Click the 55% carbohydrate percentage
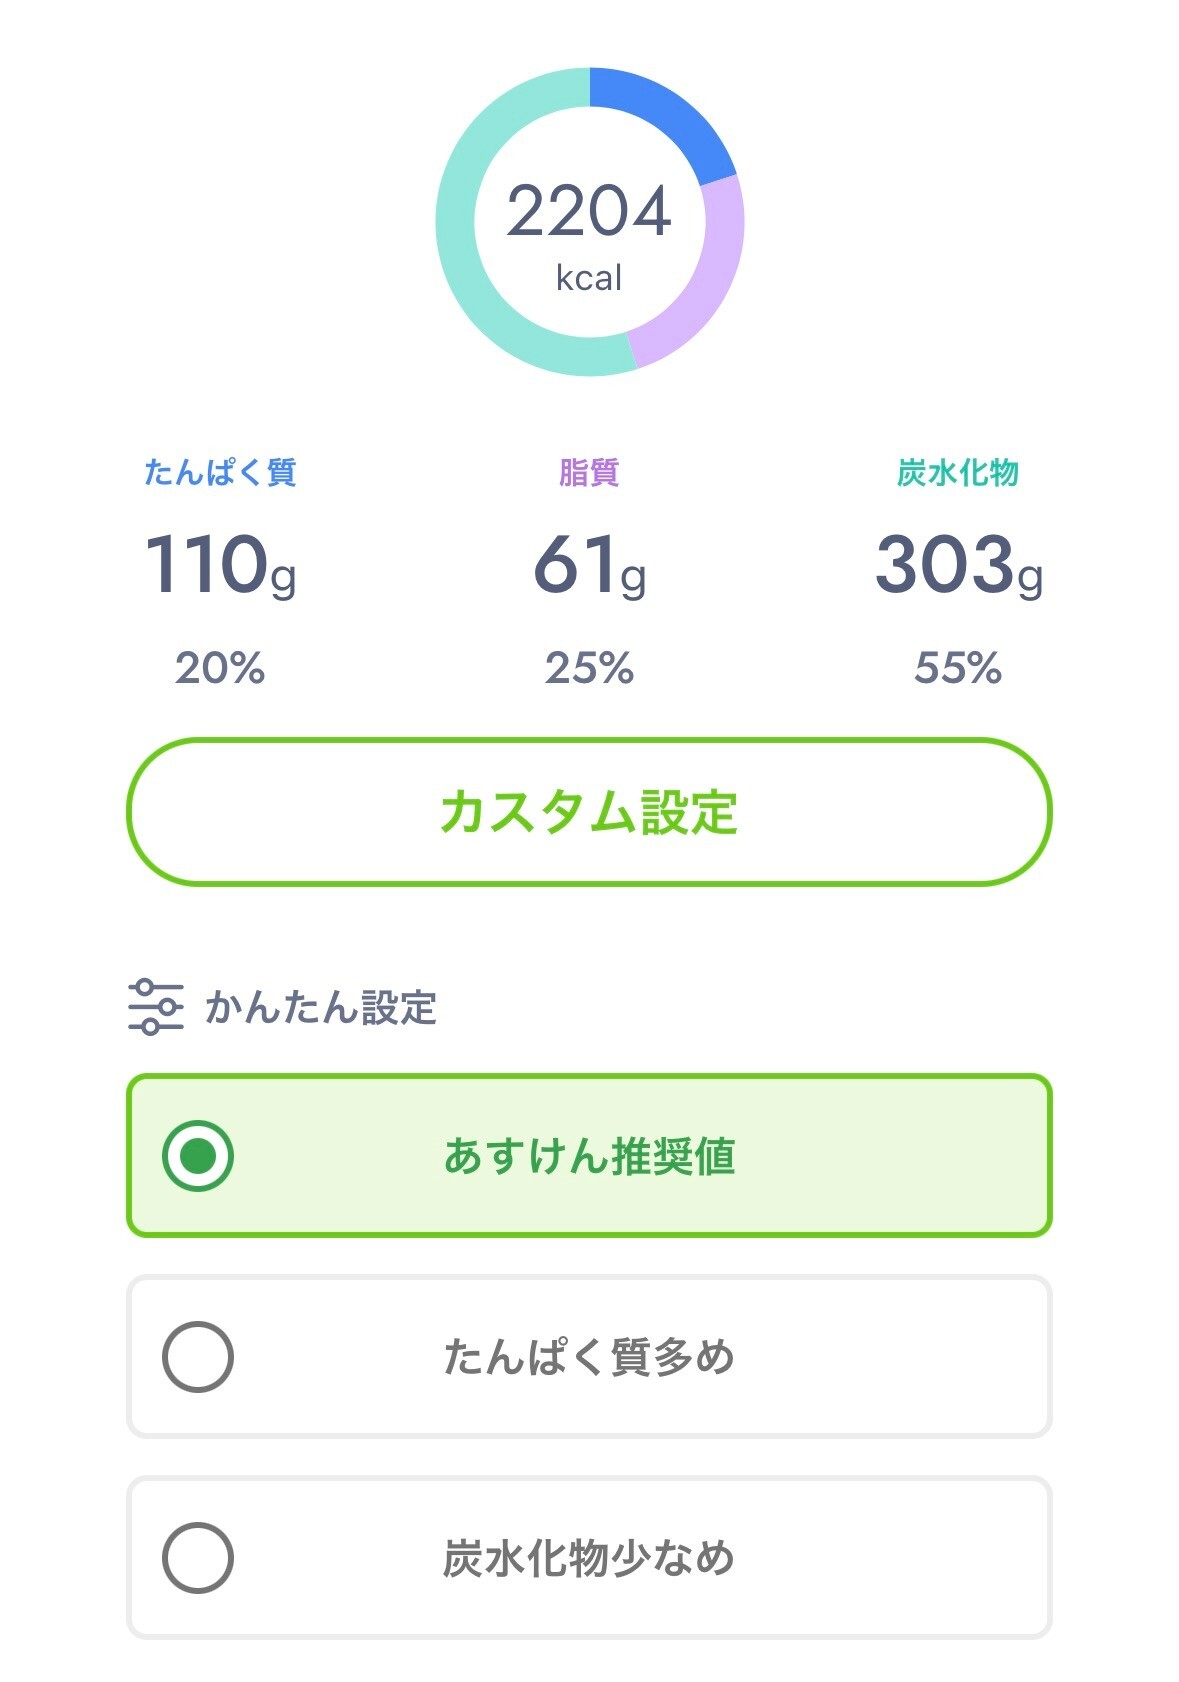Image resolution: width=1179 pixels, height=1682 pixels. 957,668
